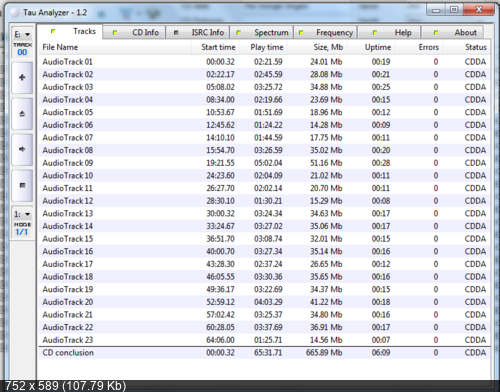Click the MODE 1/1 indicator display
The image size is (500, 392).
coord(22,229)
